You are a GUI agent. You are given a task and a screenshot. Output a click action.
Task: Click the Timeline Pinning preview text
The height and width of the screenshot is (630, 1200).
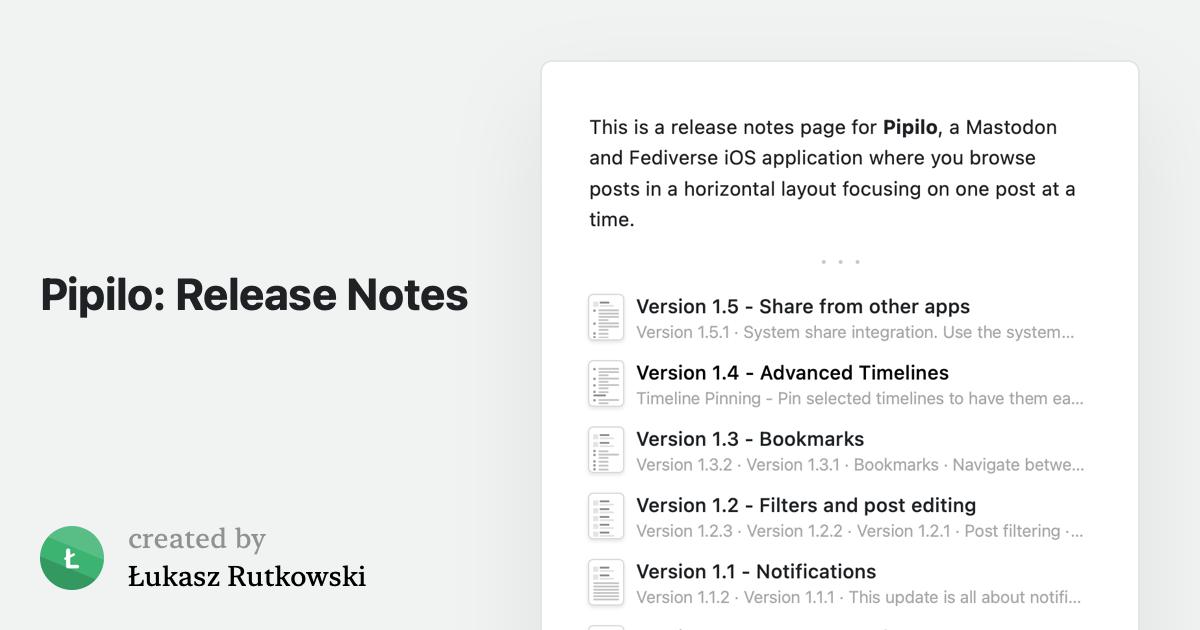click(x=860, y=398)
